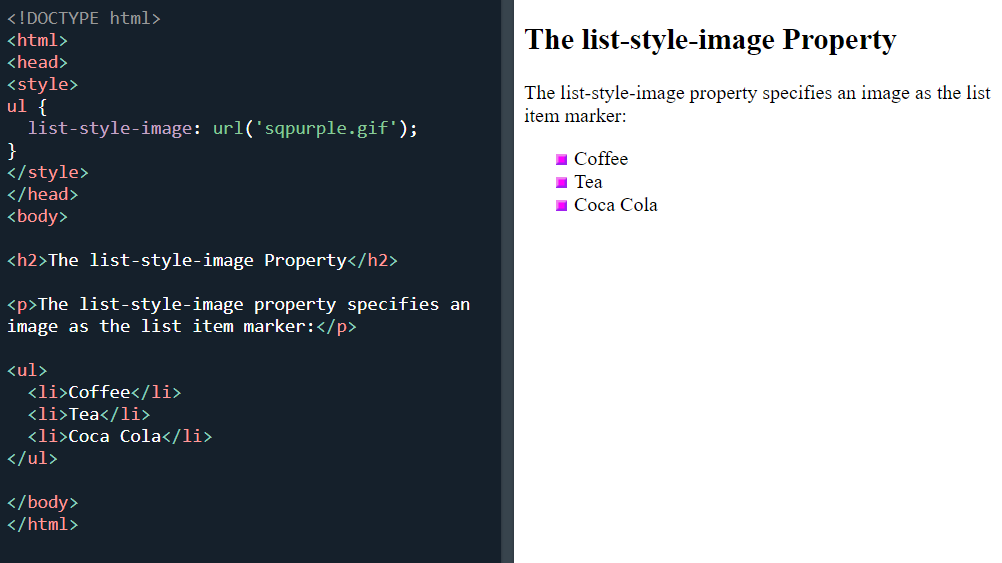Click the opening <body> tag in code
The width and height of the screenshot is (1002, 563).
click(x=37, y=217)
